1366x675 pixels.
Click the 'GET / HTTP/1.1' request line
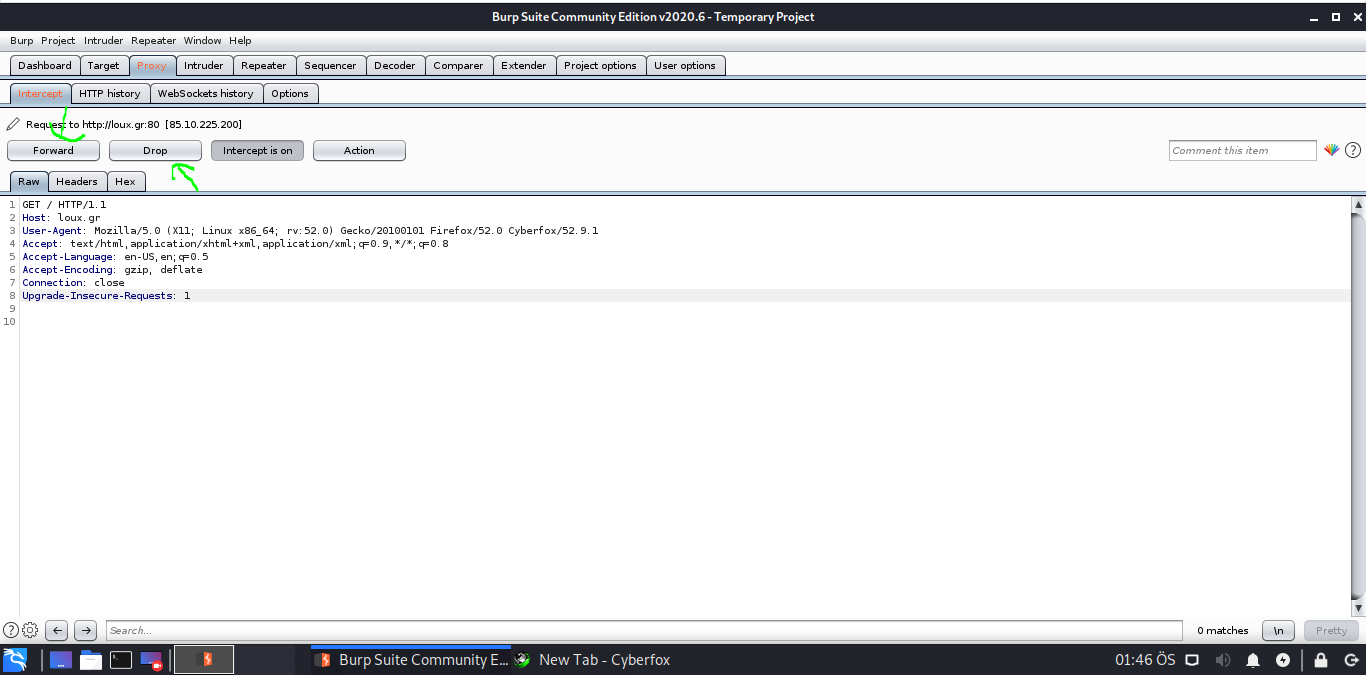pyautogui.click(x=64, y=204)
